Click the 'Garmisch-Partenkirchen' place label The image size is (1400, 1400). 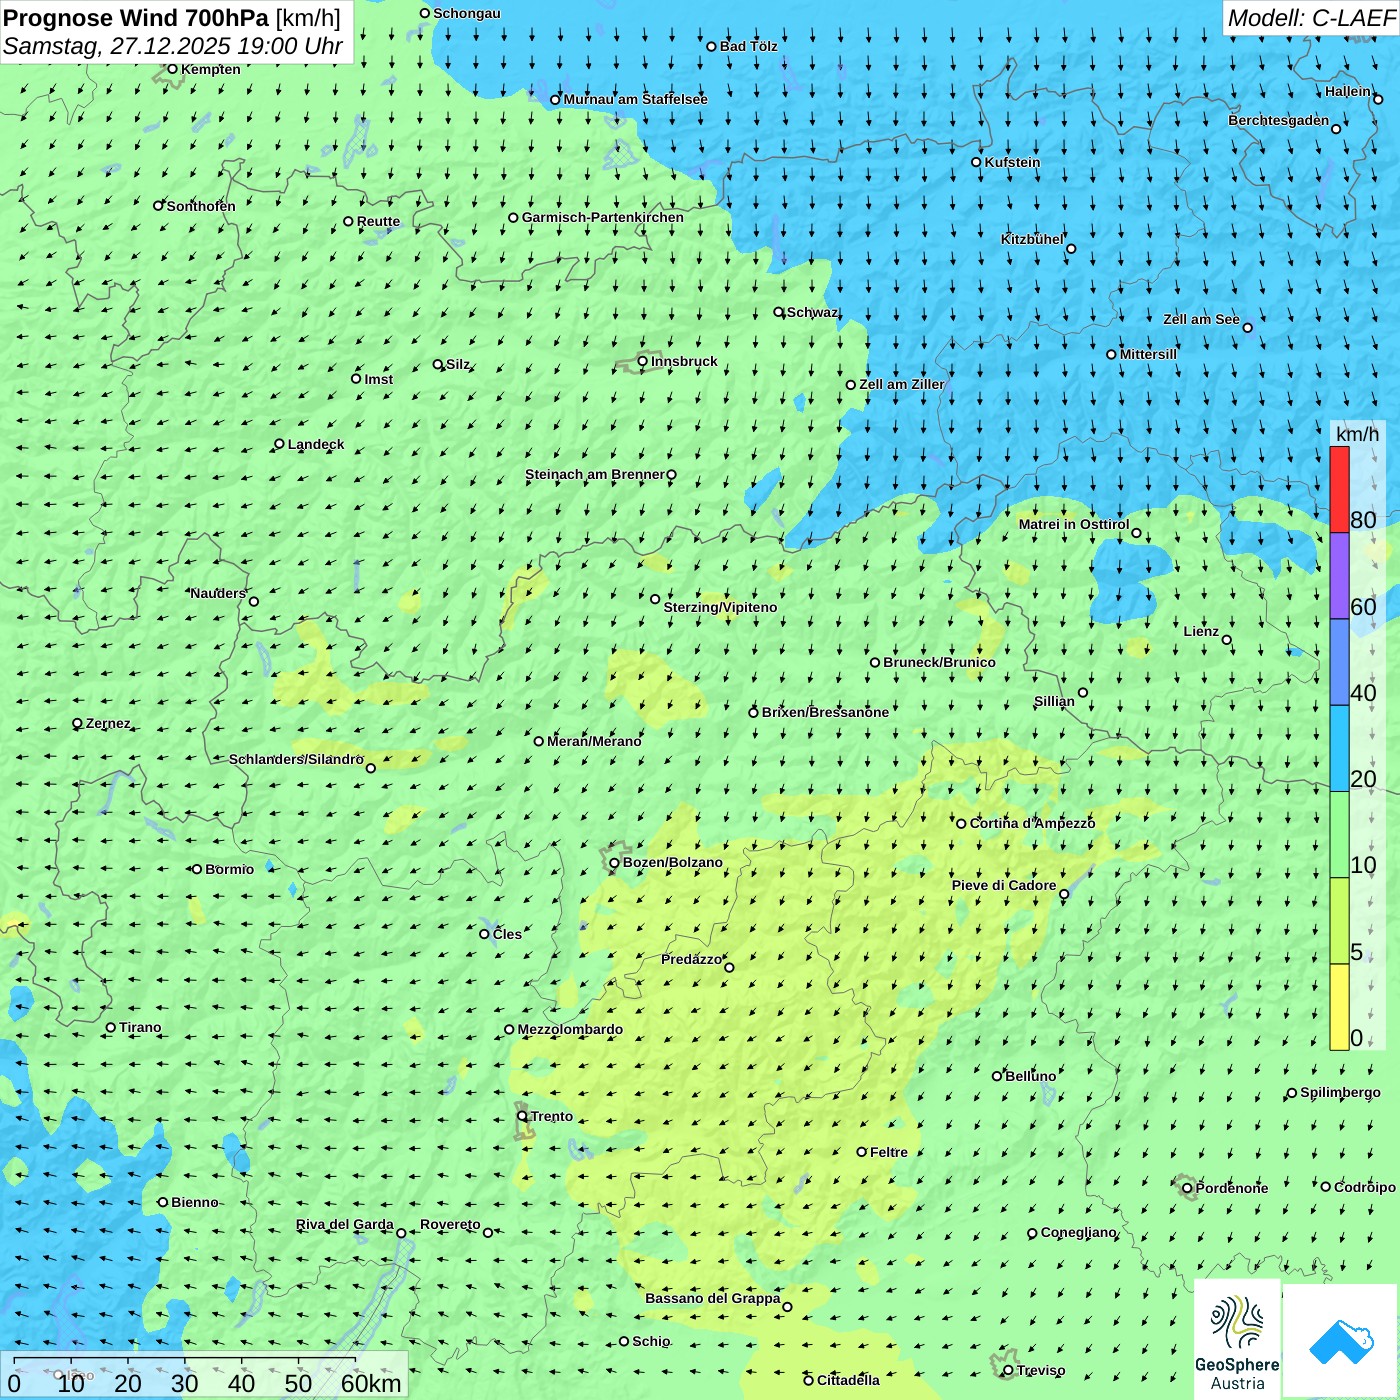tap(602, 217)
